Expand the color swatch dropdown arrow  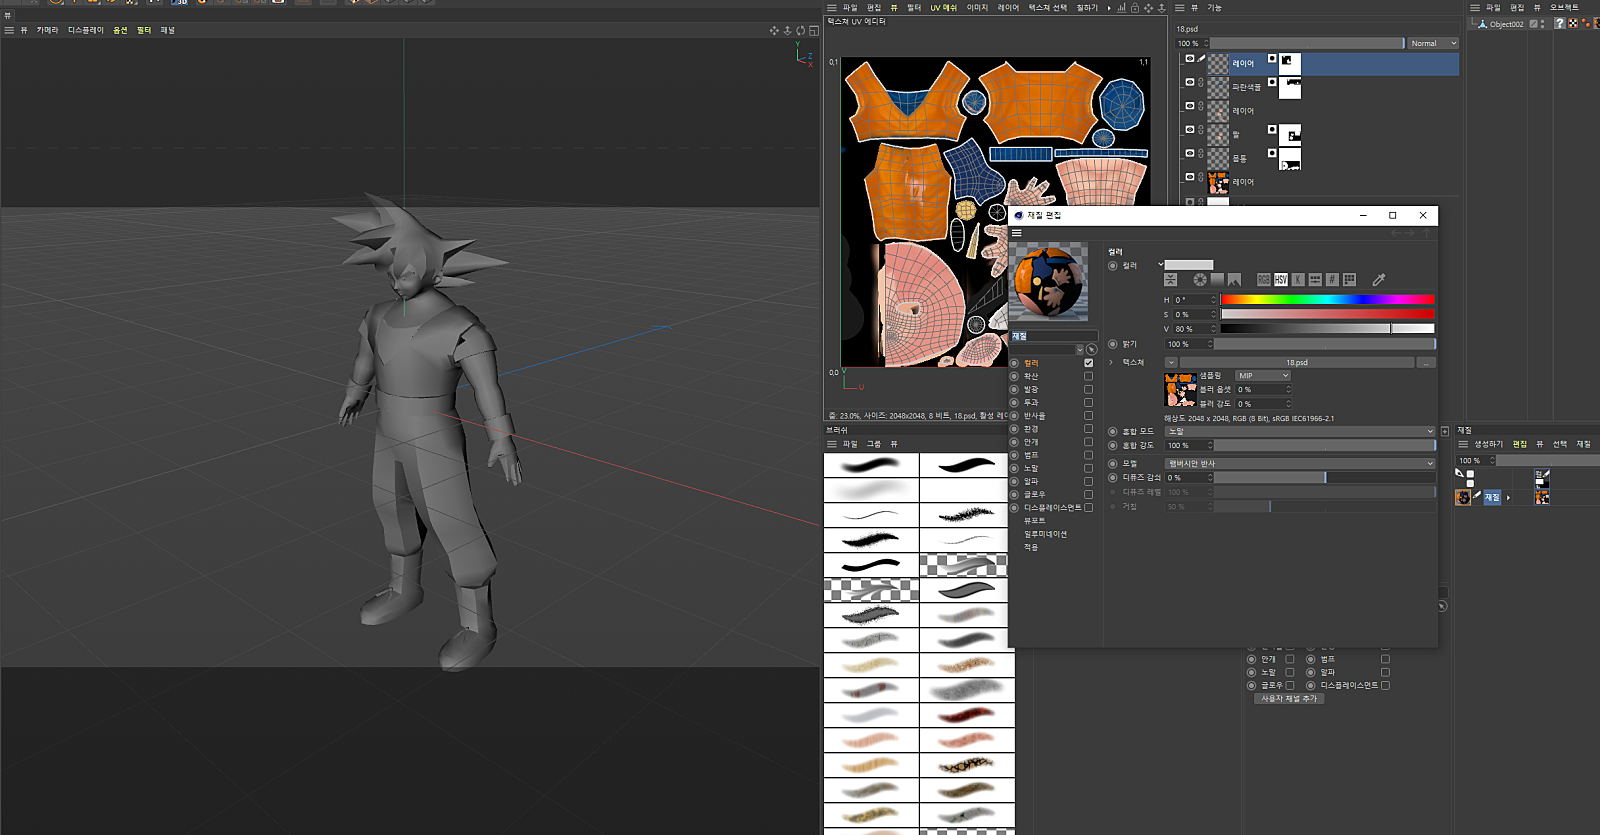1160,265
